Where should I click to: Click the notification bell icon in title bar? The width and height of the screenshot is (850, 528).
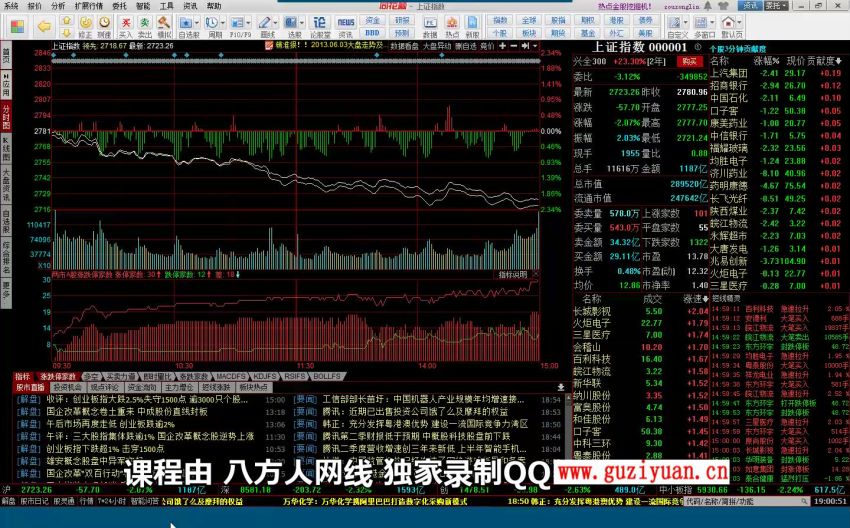coord(708,6)
